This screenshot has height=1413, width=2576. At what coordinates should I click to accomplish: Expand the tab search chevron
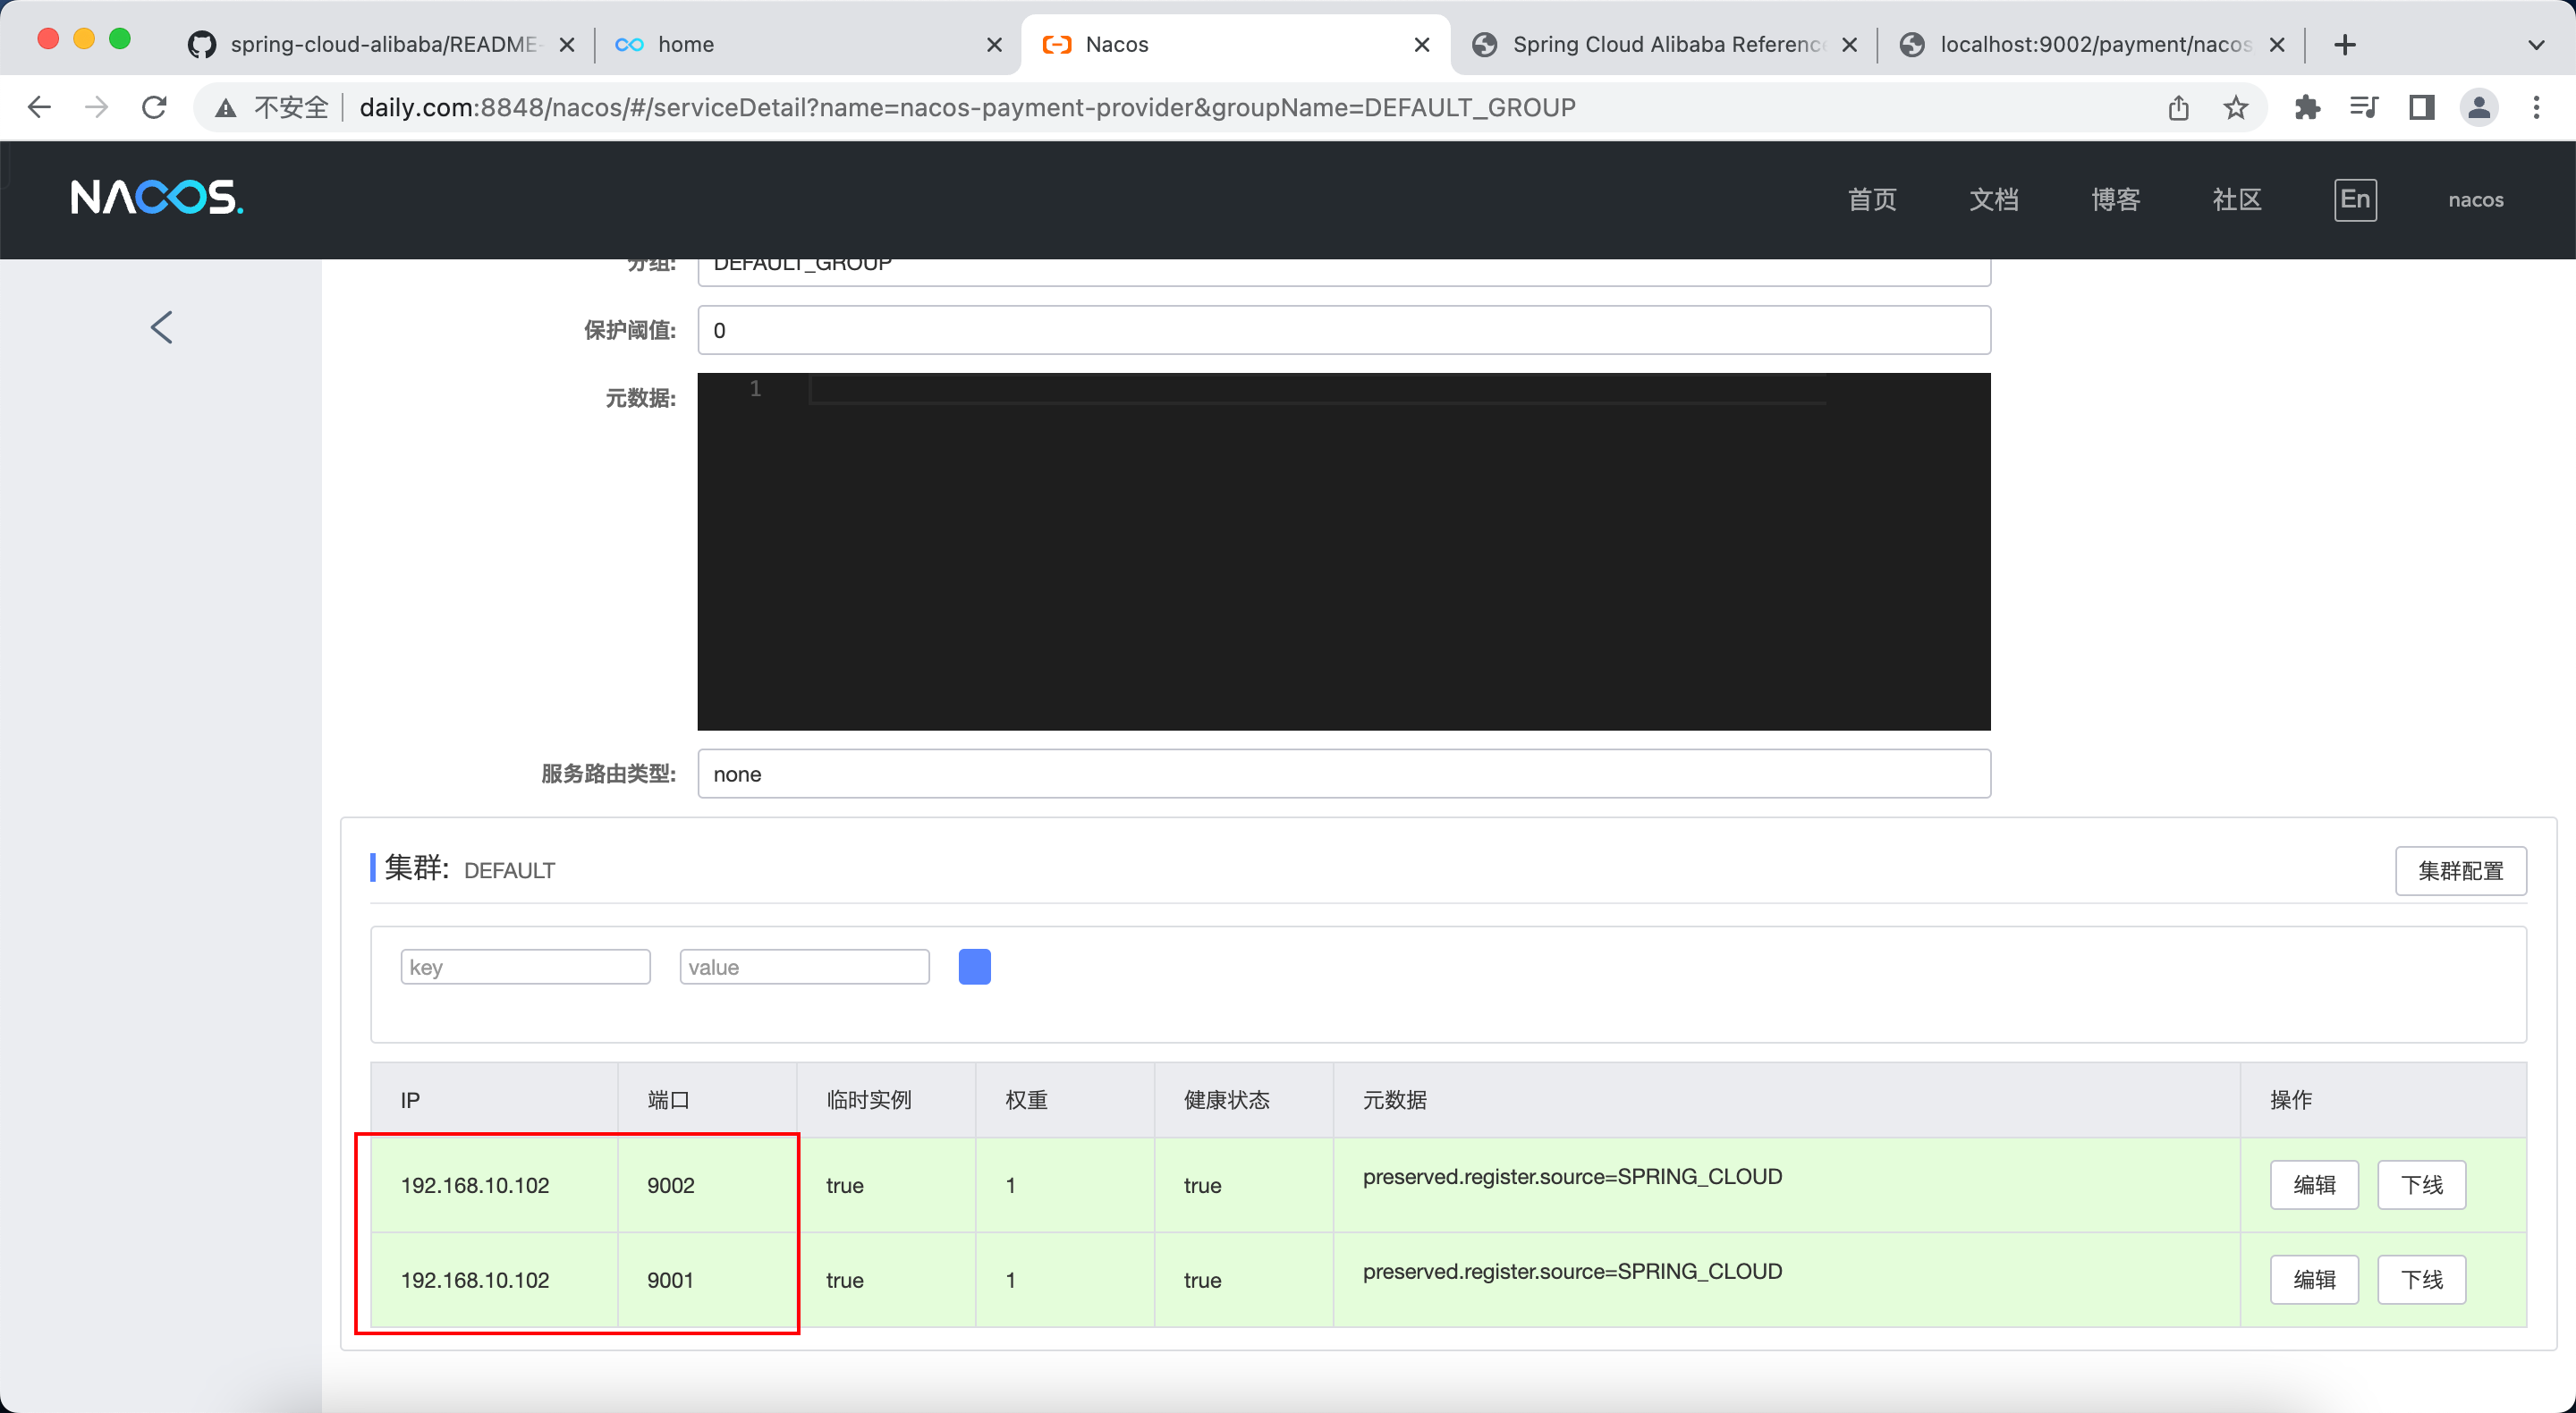click(x=2536, y=44)
